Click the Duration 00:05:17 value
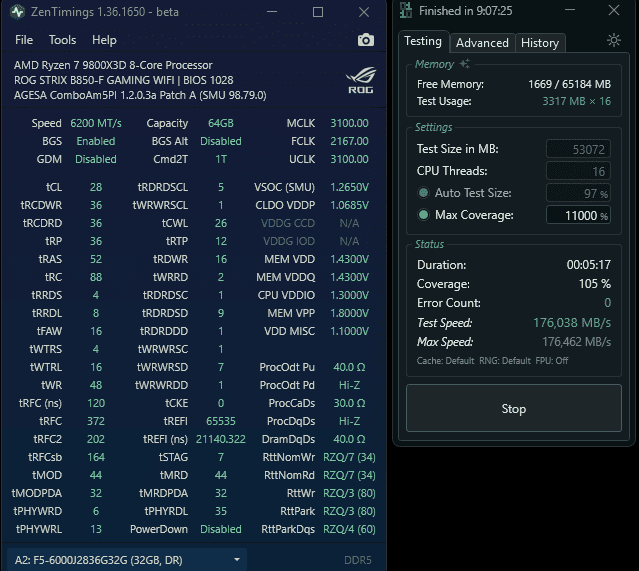Image resolution: width=639 pixels, height=571 pixels. (588, 265)
